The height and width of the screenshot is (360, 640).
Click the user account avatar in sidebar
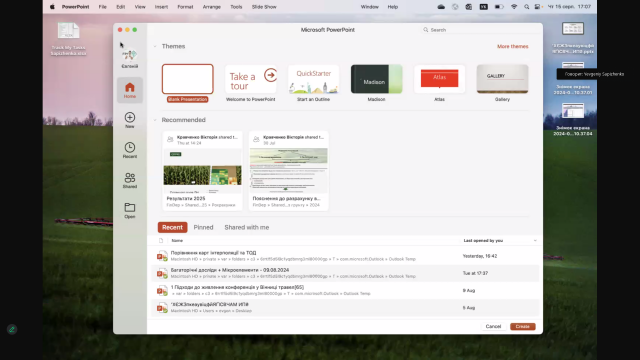click(x=129, y=55)
